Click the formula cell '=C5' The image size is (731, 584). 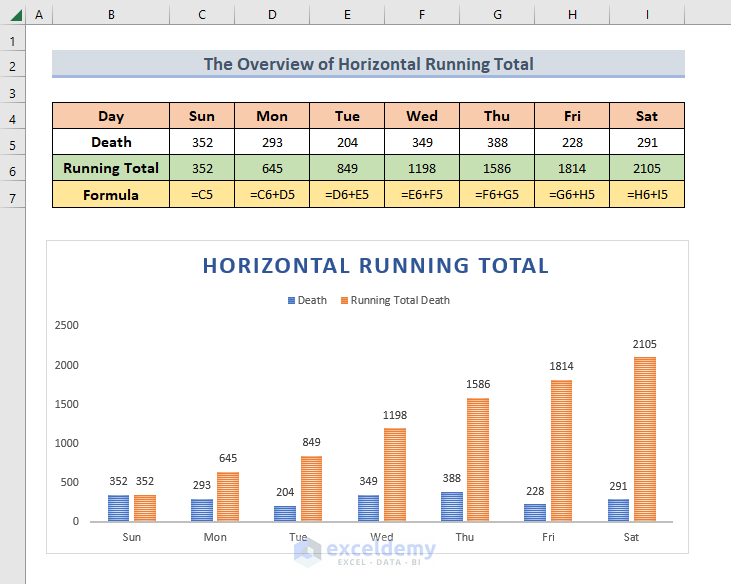click(202, 194)
